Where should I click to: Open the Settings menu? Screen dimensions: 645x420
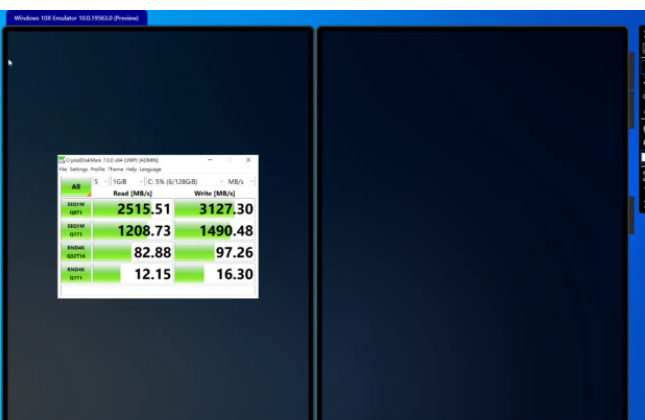click(x=79, y=169)
